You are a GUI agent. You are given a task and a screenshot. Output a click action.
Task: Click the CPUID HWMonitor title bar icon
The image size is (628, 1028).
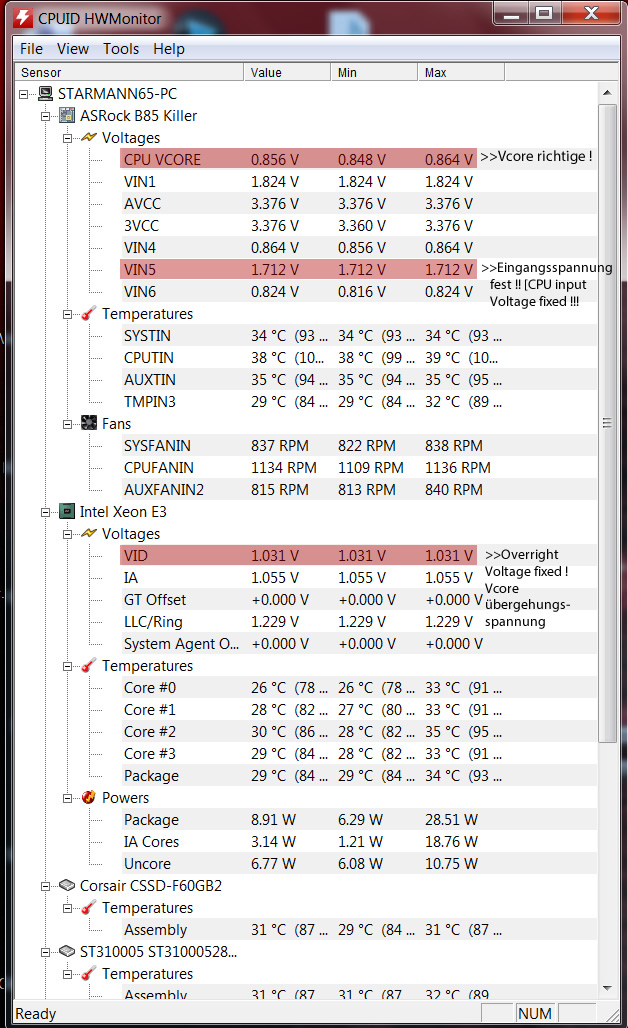point(23,18)
